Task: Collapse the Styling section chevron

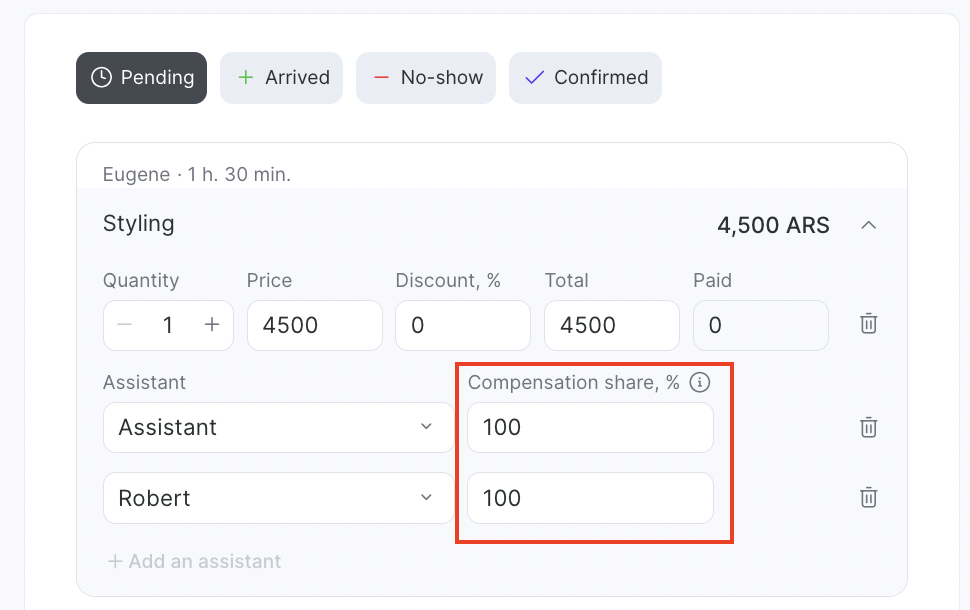Action: (869, 225)
